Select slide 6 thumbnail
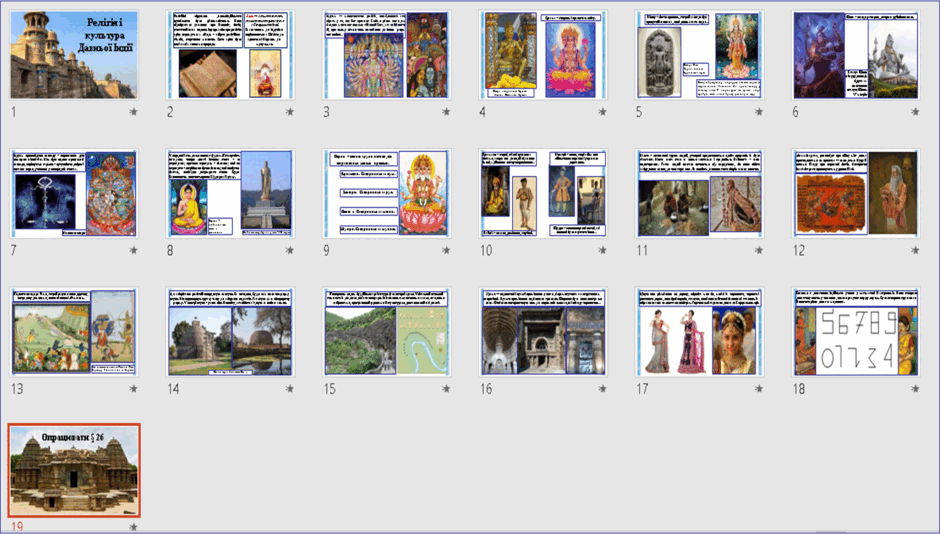This screenshot has height=534, width=940. click(855, 55)
